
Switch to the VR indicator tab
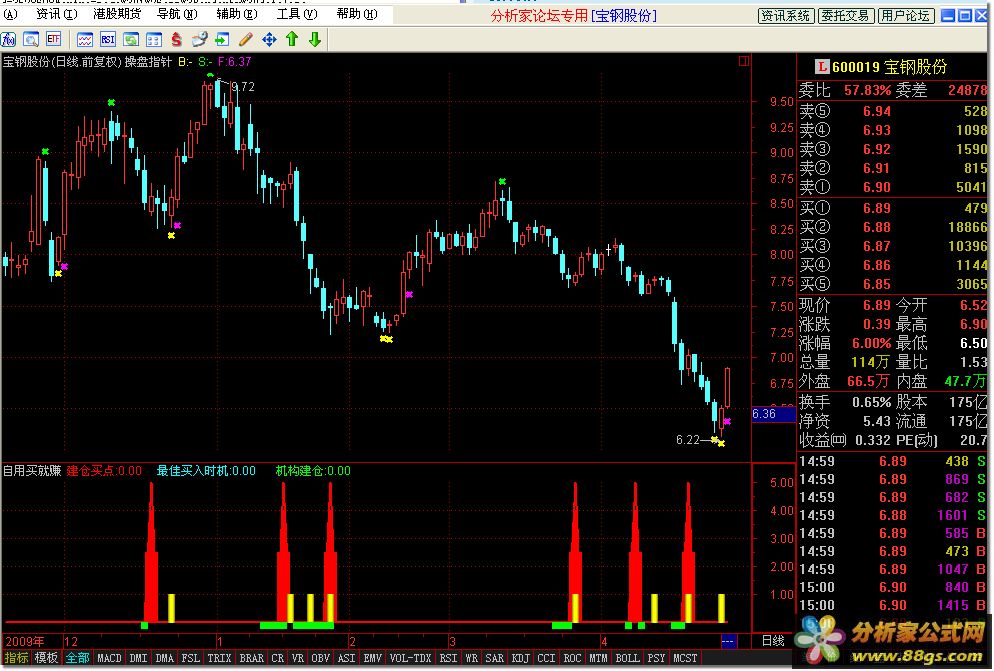coord(298,658)
